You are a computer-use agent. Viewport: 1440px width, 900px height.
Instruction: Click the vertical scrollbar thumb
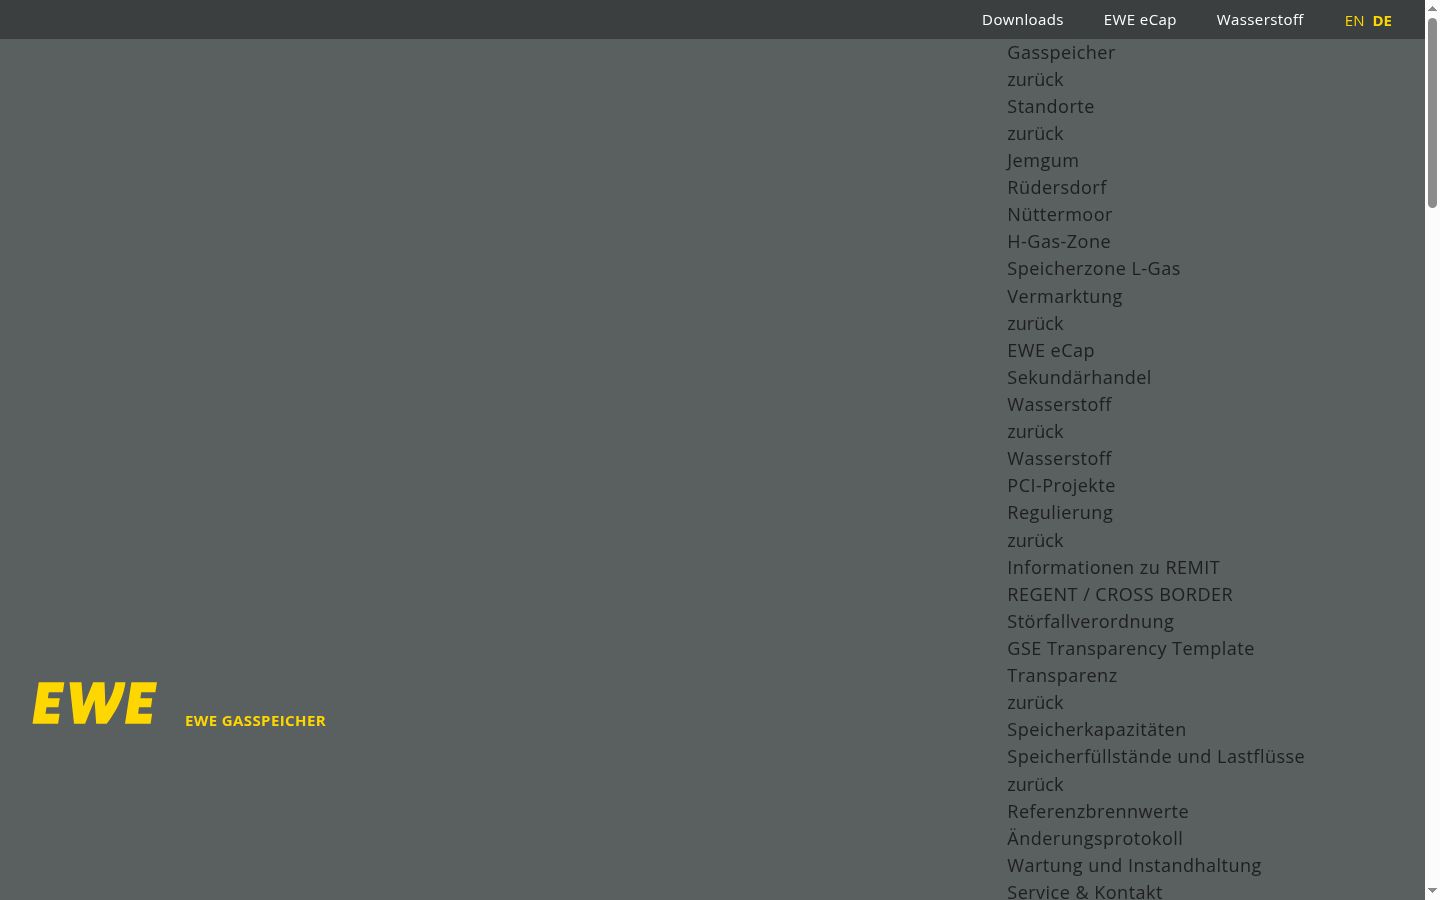(x=1432, y=113)
